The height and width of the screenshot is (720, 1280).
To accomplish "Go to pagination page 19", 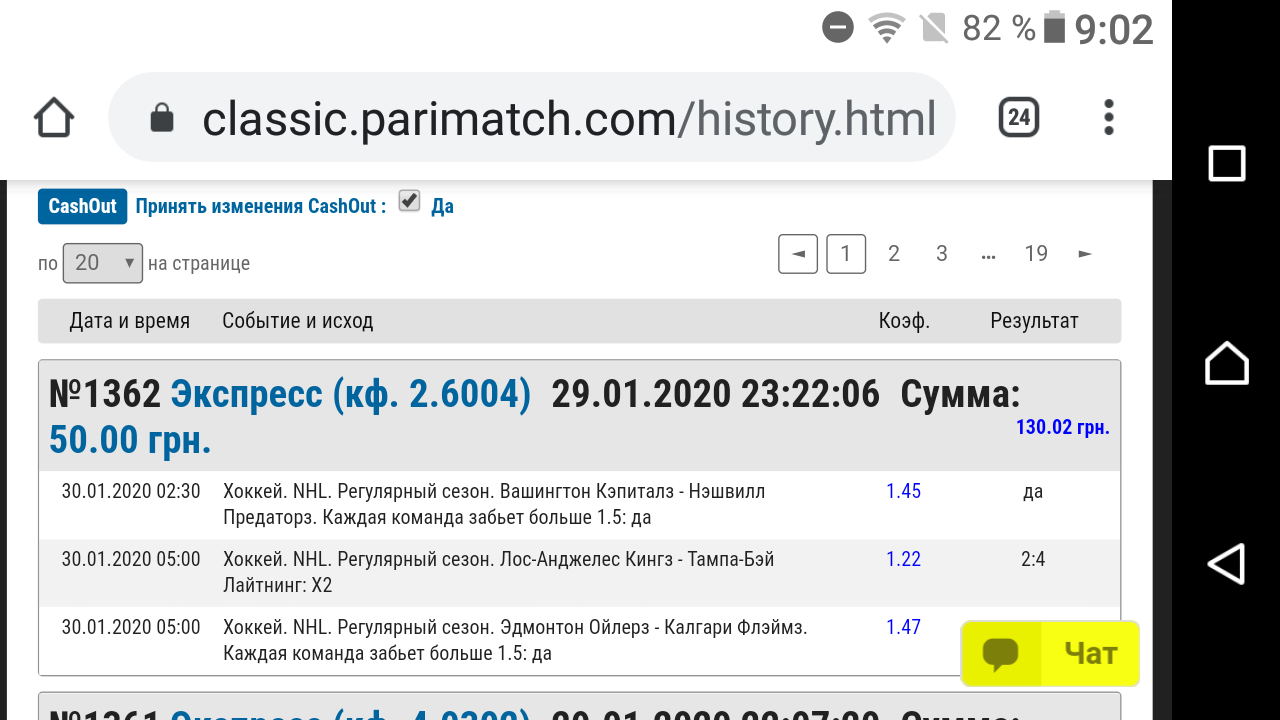I will [x=1037, y=253].
